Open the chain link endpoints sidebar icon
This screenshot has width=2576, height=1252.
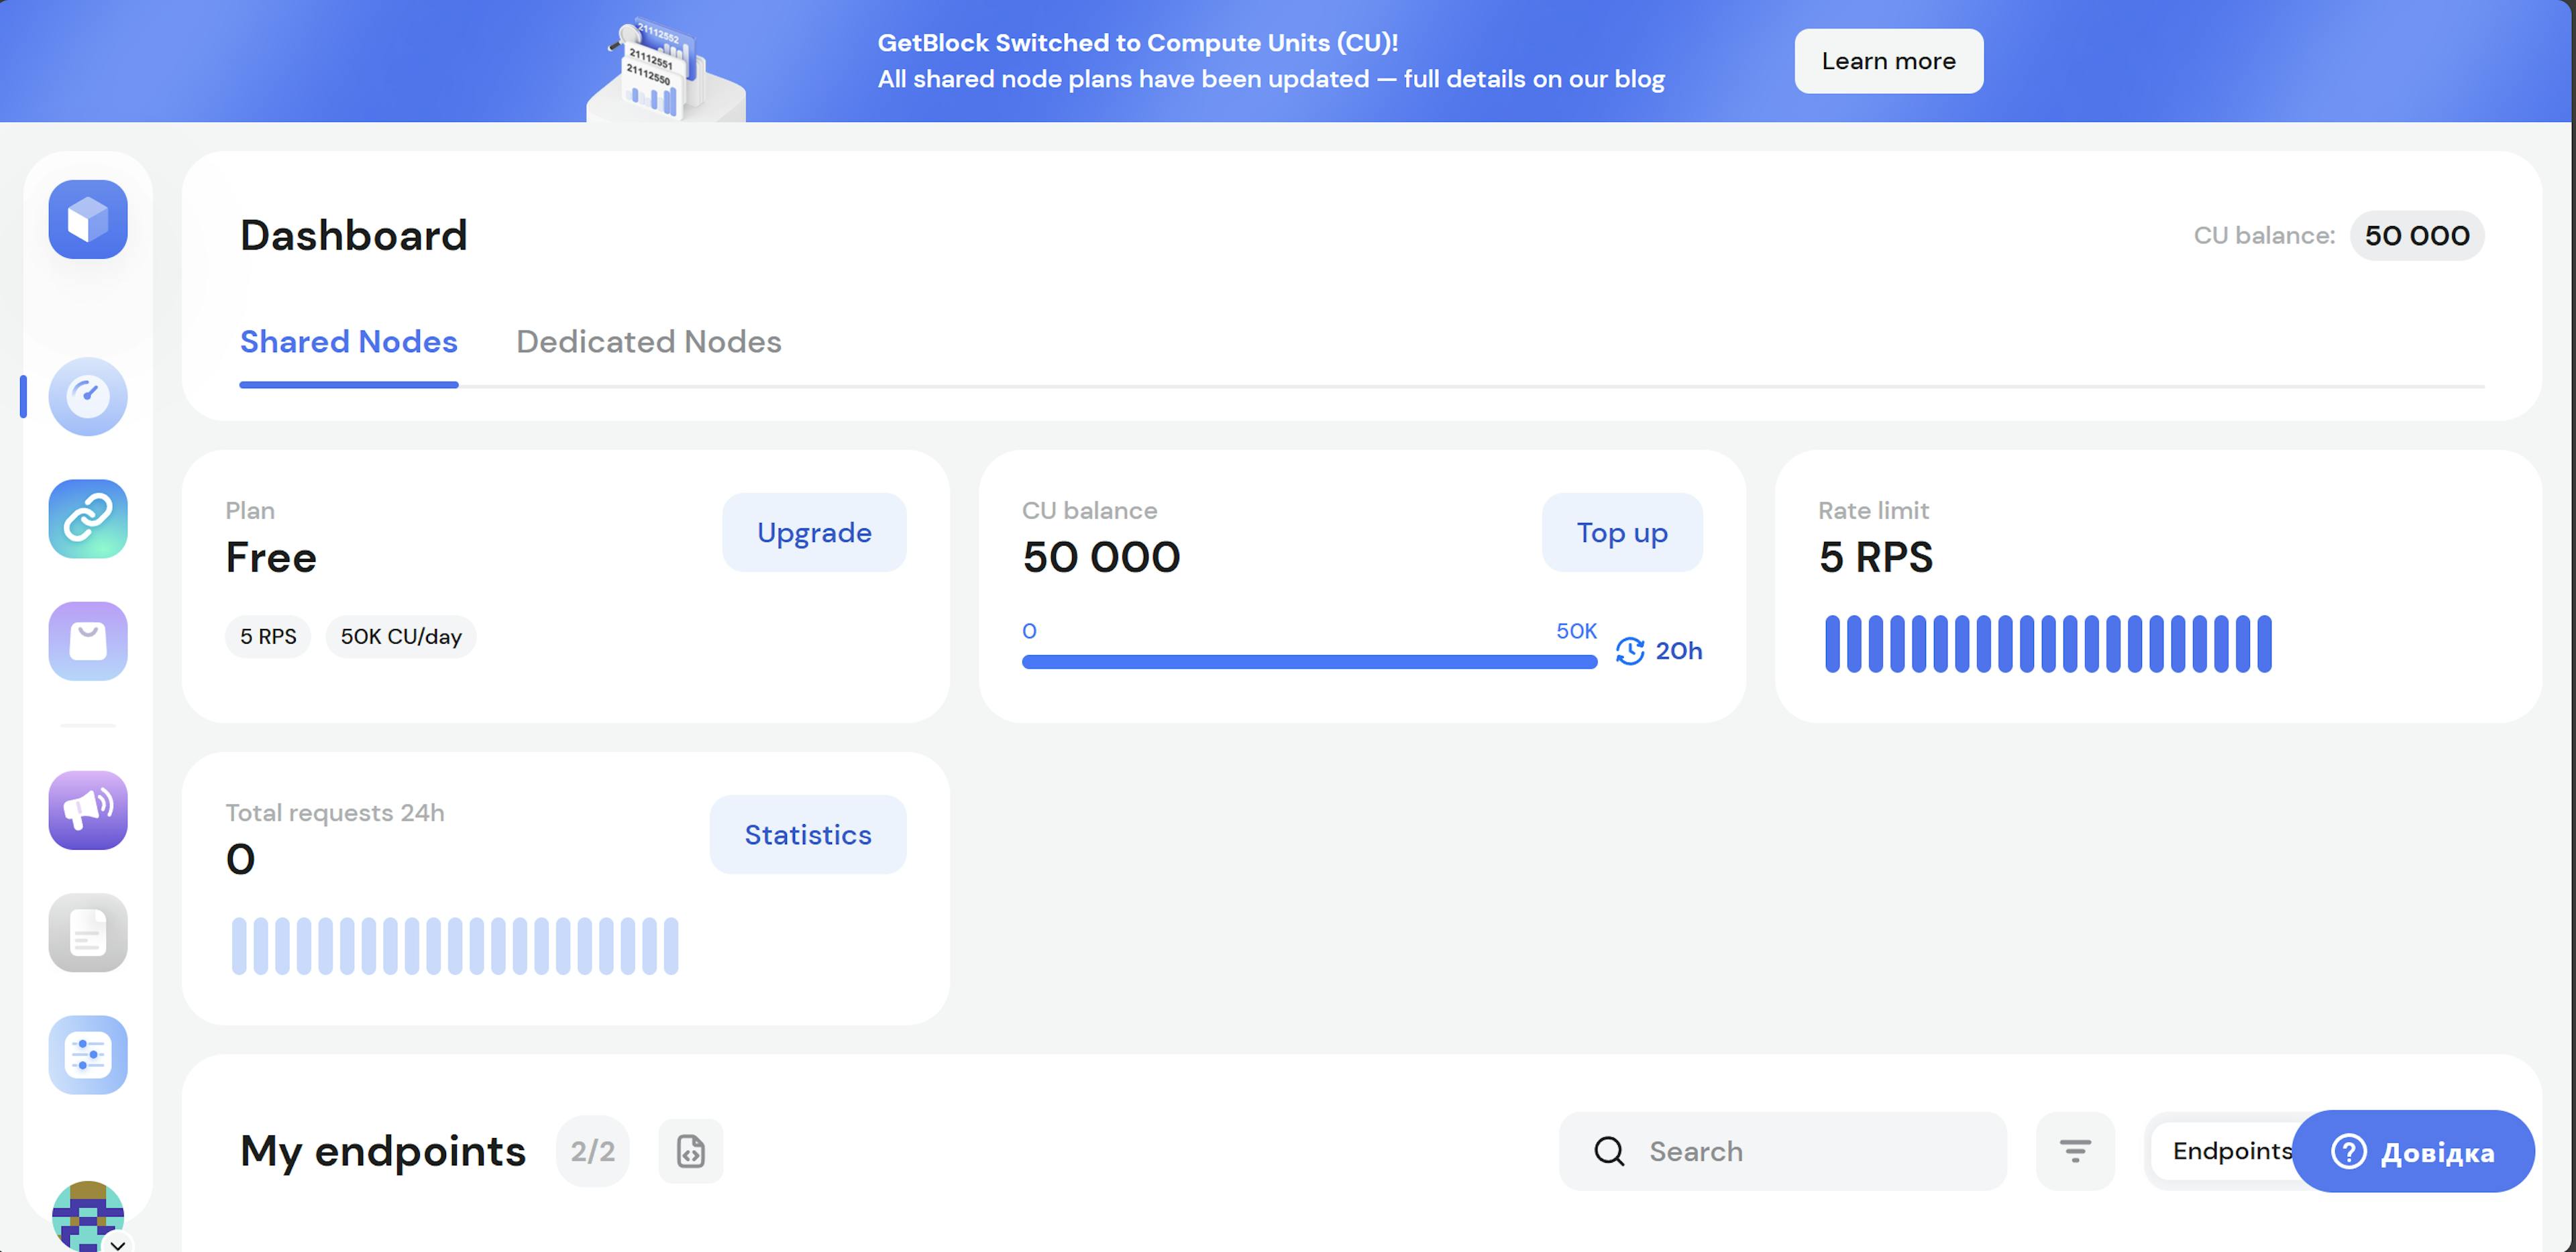pos(88,518)
